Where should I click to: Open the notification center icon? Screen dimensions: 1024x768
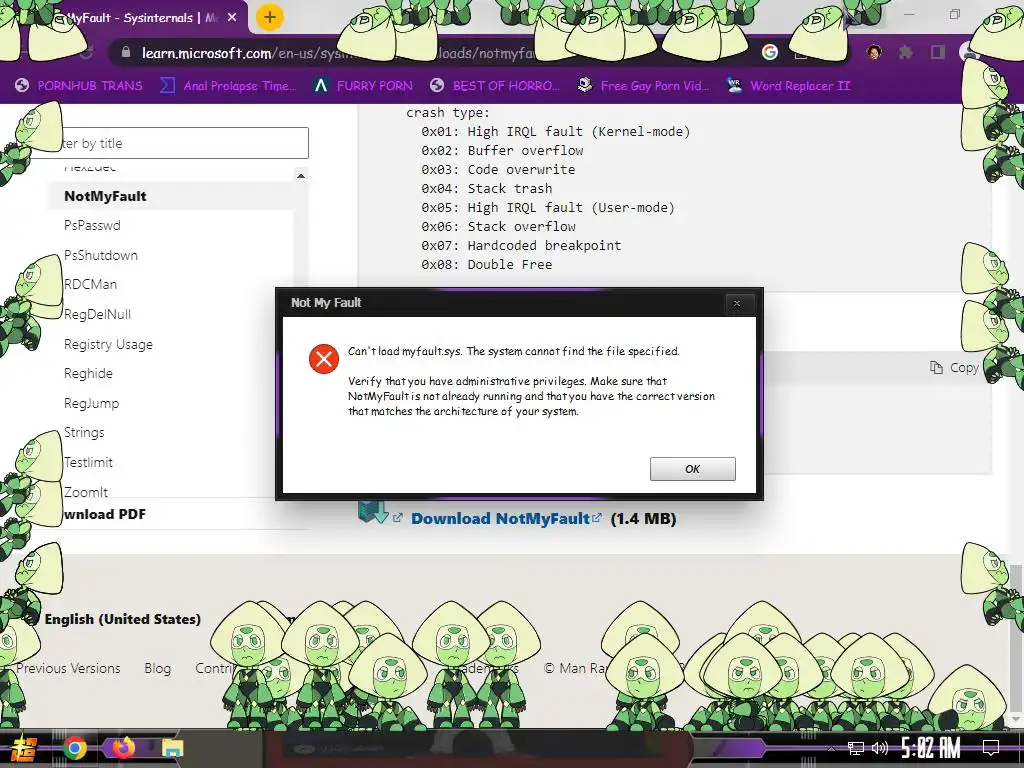click(991, 748)
